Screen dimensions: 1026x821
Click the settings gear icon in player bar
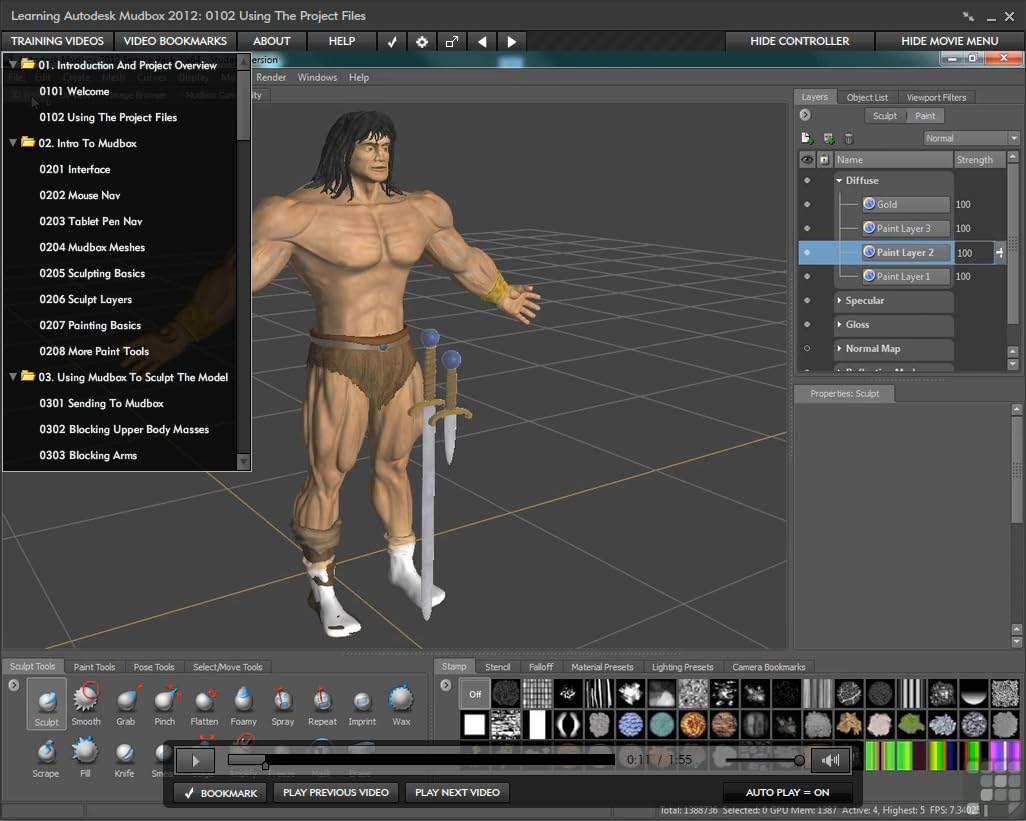(x=422, y=41)
